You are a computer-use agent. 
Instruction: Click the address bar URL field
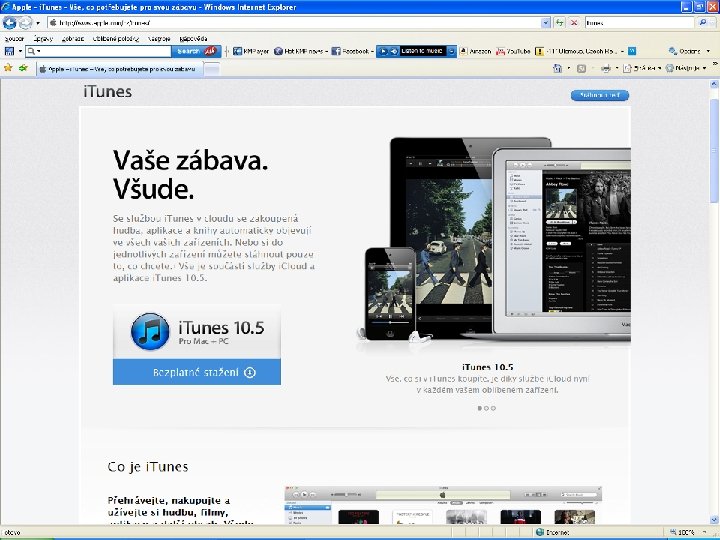tap(294, 22)
